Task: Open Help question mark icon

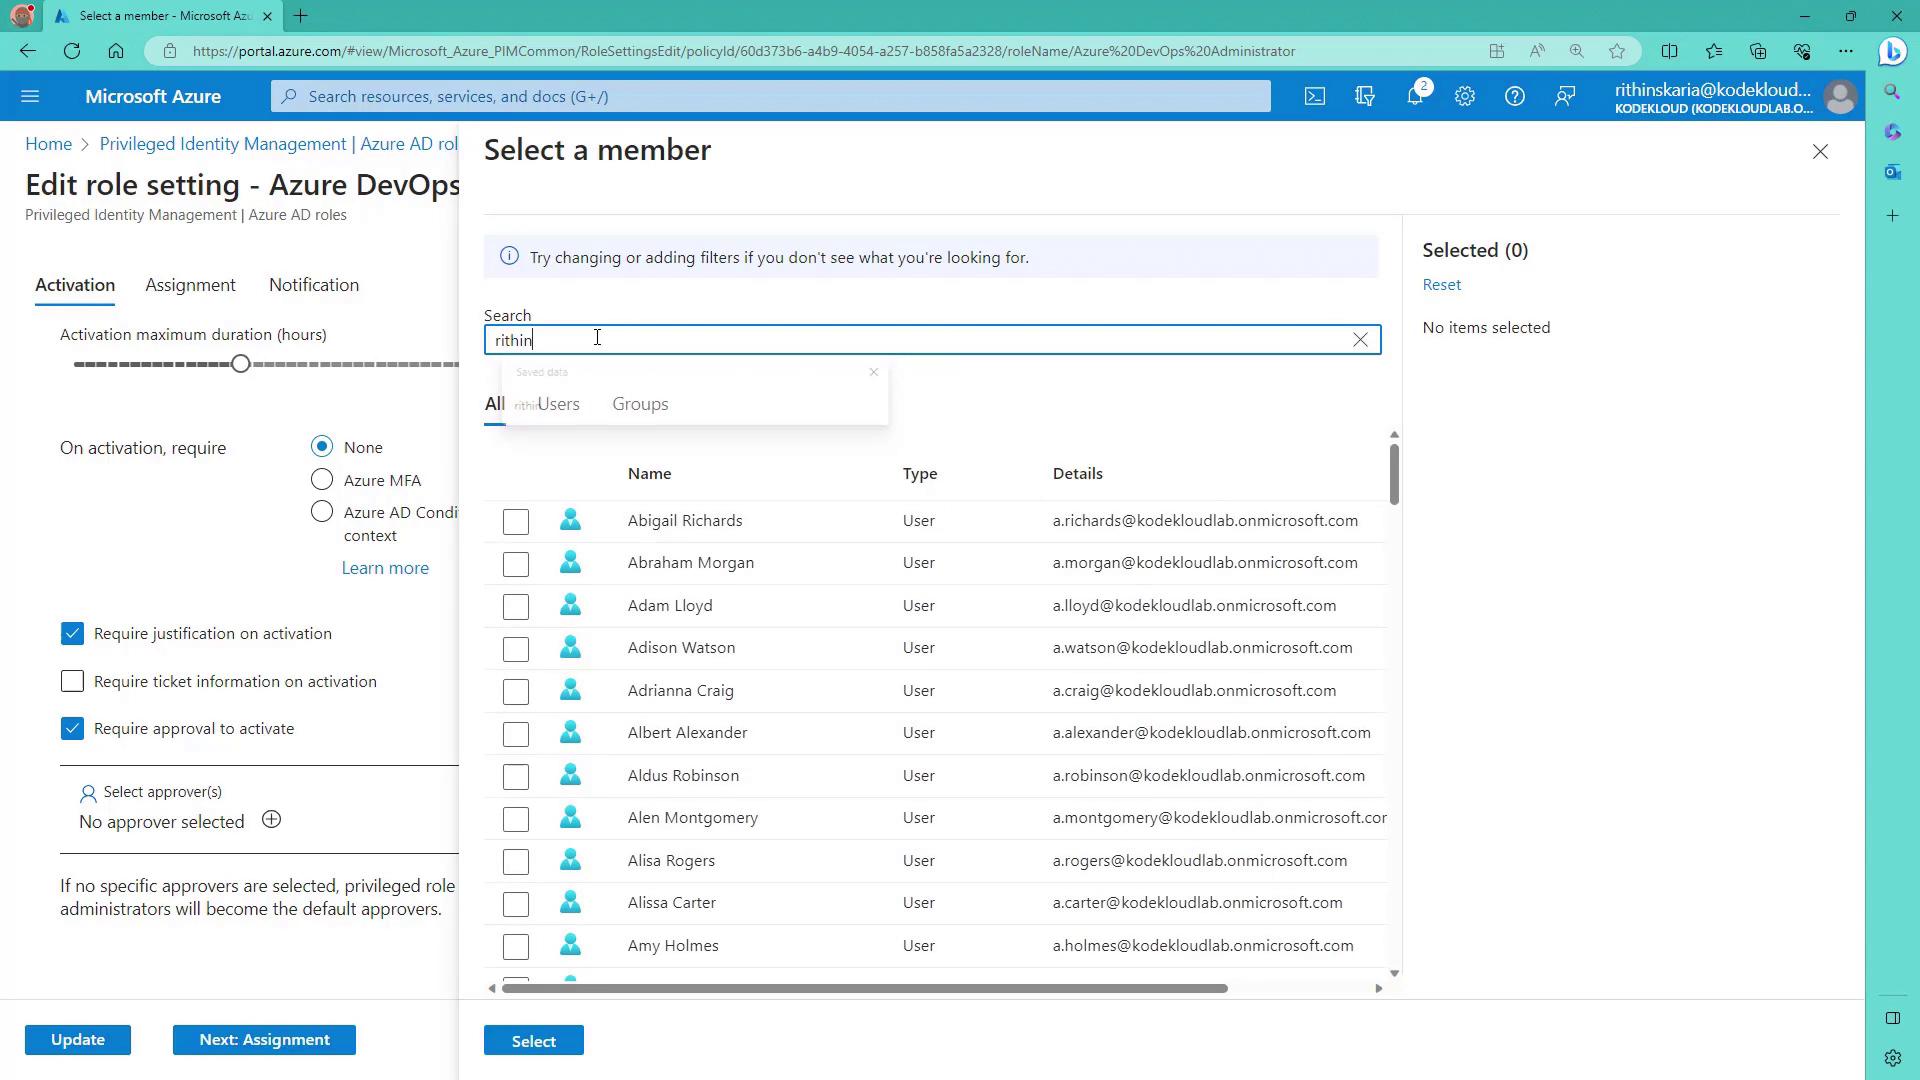Action: [1515, 96]
